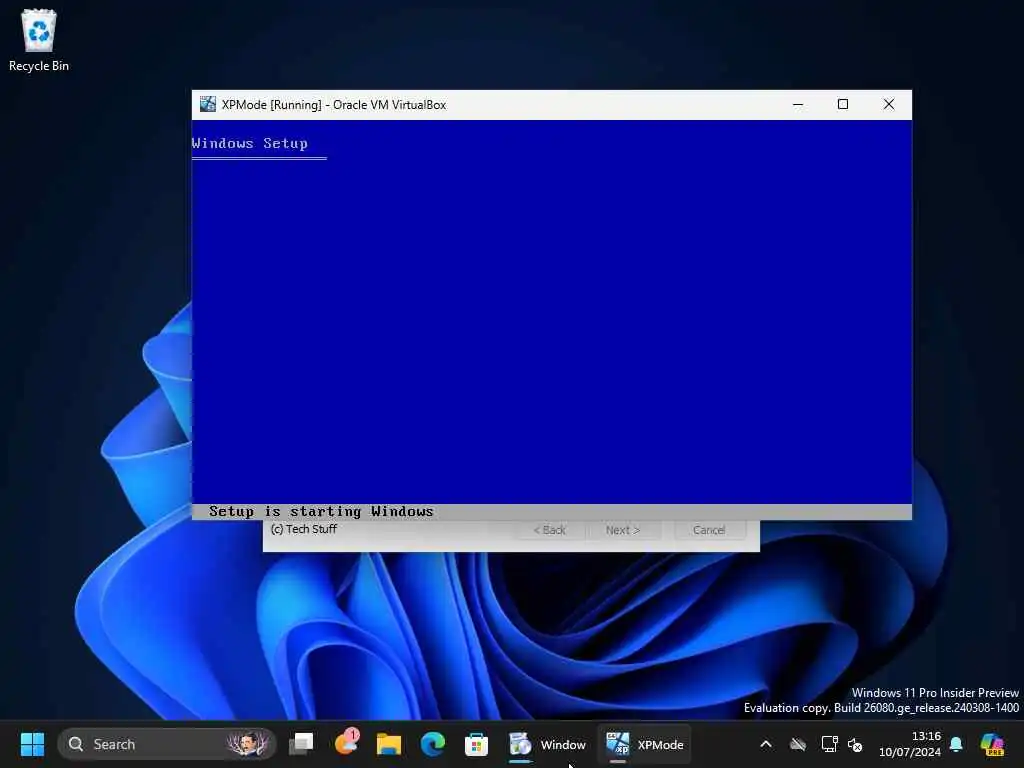Image resolution: width=1024 pixels, height=768 pixels.
Task: Switch to the Window installer taskbar item
Action: click(x=547, y=744)
